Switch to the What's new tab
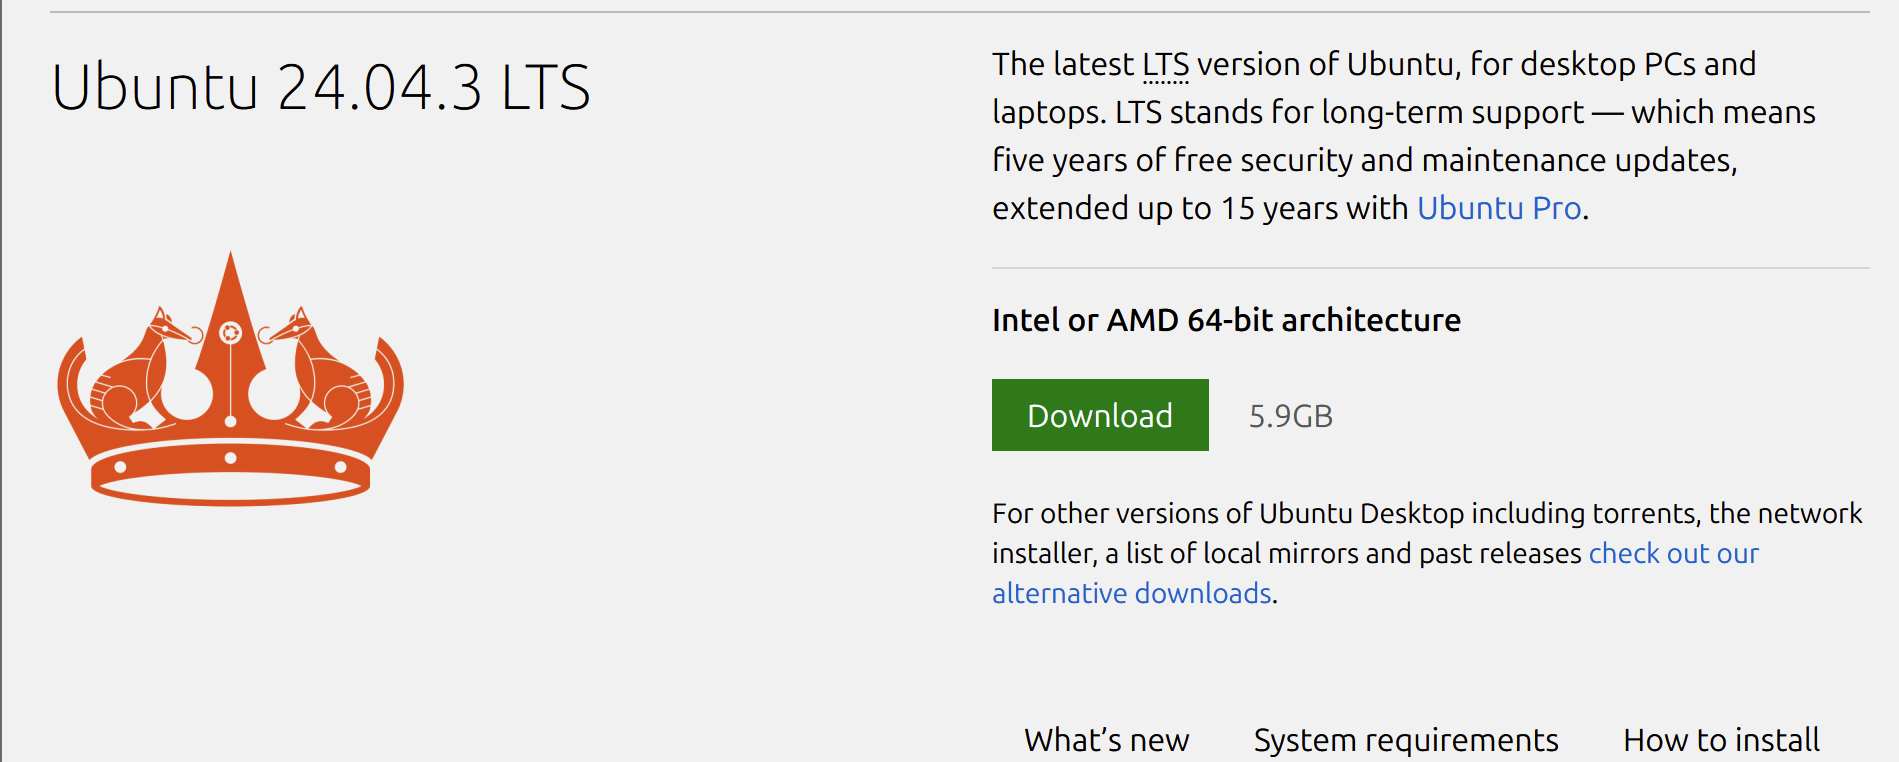The width and height of the screenshot is (1899, 762). 1106,740
